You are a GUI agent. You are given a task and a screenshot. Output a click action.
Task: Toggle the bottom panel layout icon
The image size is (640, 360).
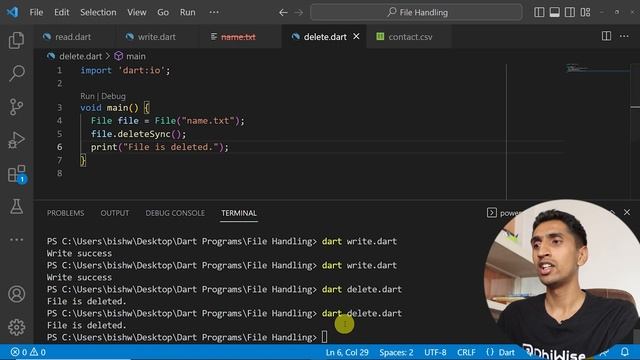555,12
